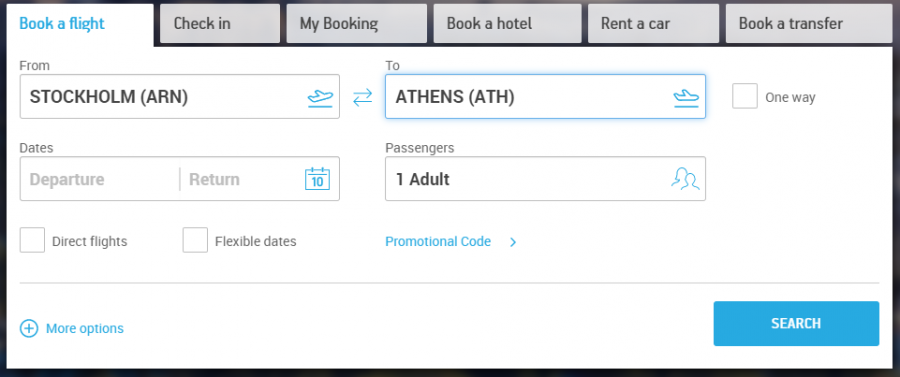
Task: Switch to the Check in tab
Action: point(220,24)
